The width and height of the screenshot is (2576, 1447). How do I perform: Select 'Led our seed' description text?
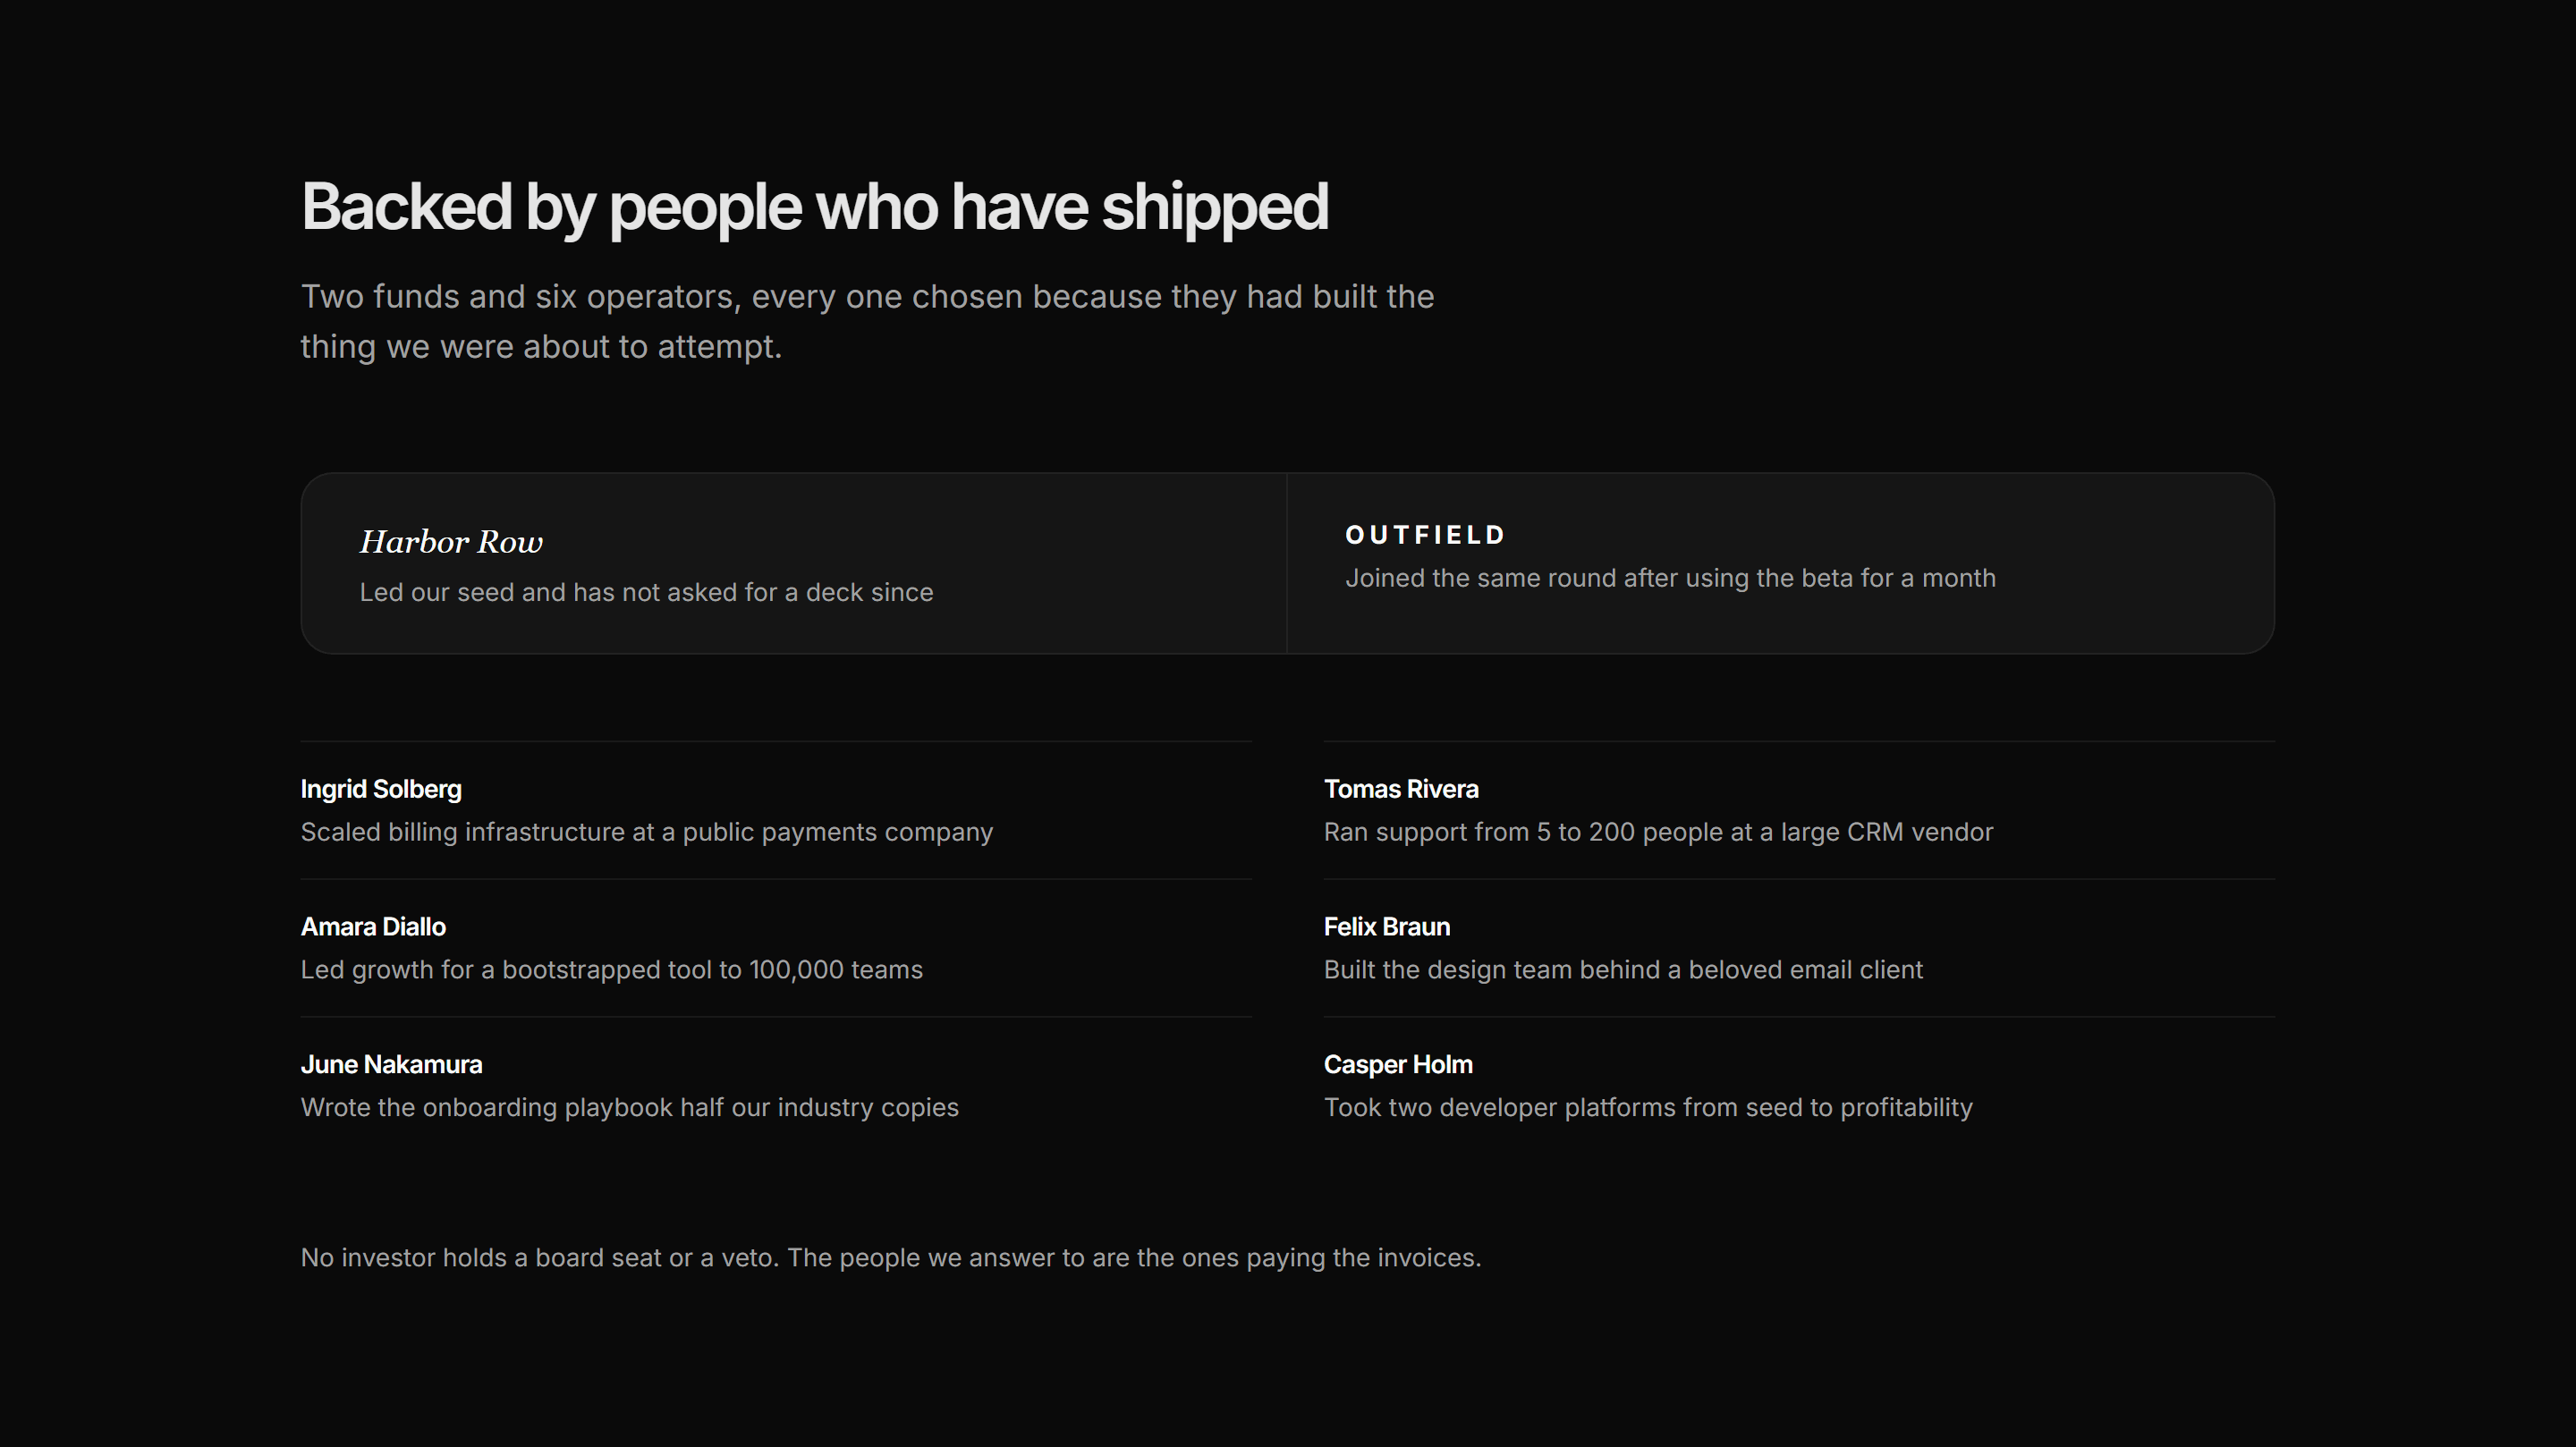click(647, 592)
